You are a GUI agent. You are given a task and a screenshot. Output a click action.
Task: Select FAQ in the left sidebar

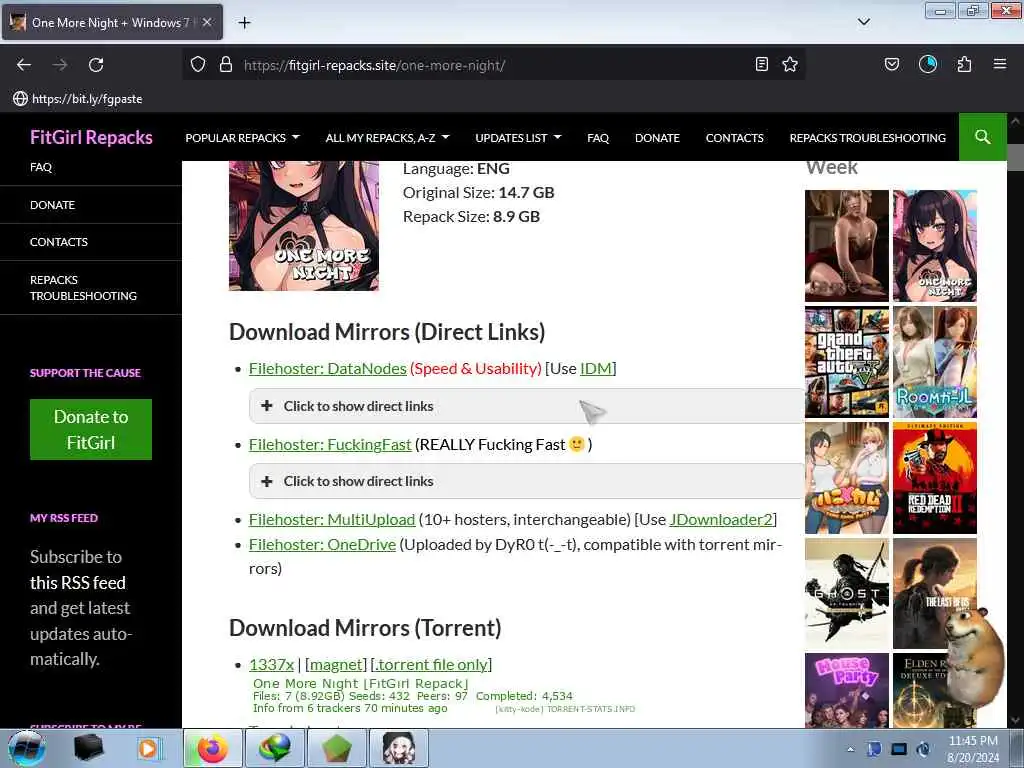40,167
